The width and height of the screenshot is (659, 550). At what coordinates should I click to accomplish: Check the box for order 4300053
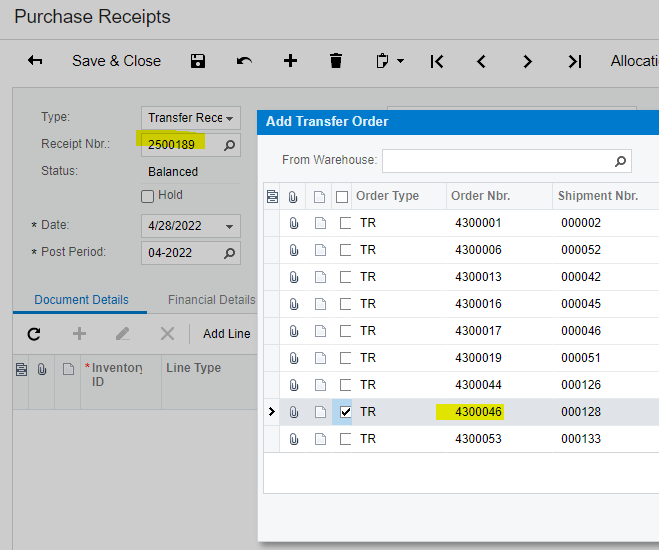pyautogui.click(x=345, y=439)
